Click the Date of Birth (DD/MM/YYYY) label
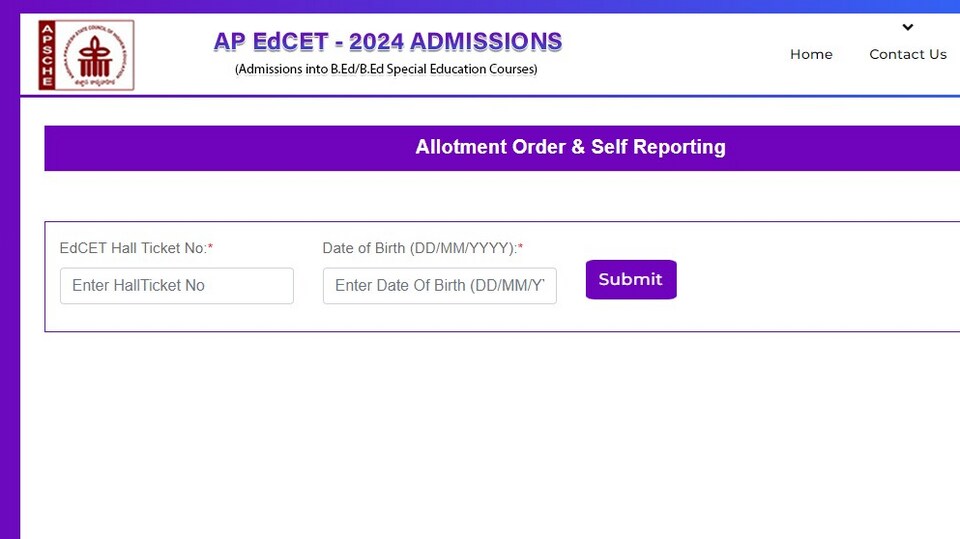The image size is (960, 539). click(419, 248)
